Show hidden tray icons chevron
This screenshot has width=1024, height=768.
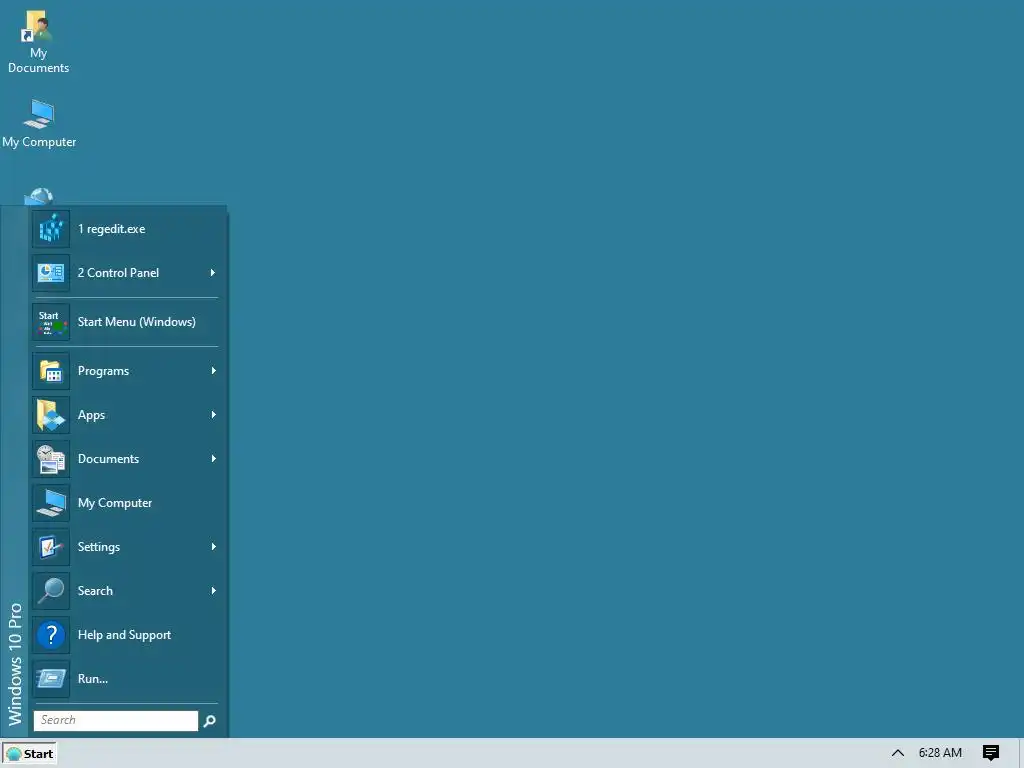(x=898, y=753)
